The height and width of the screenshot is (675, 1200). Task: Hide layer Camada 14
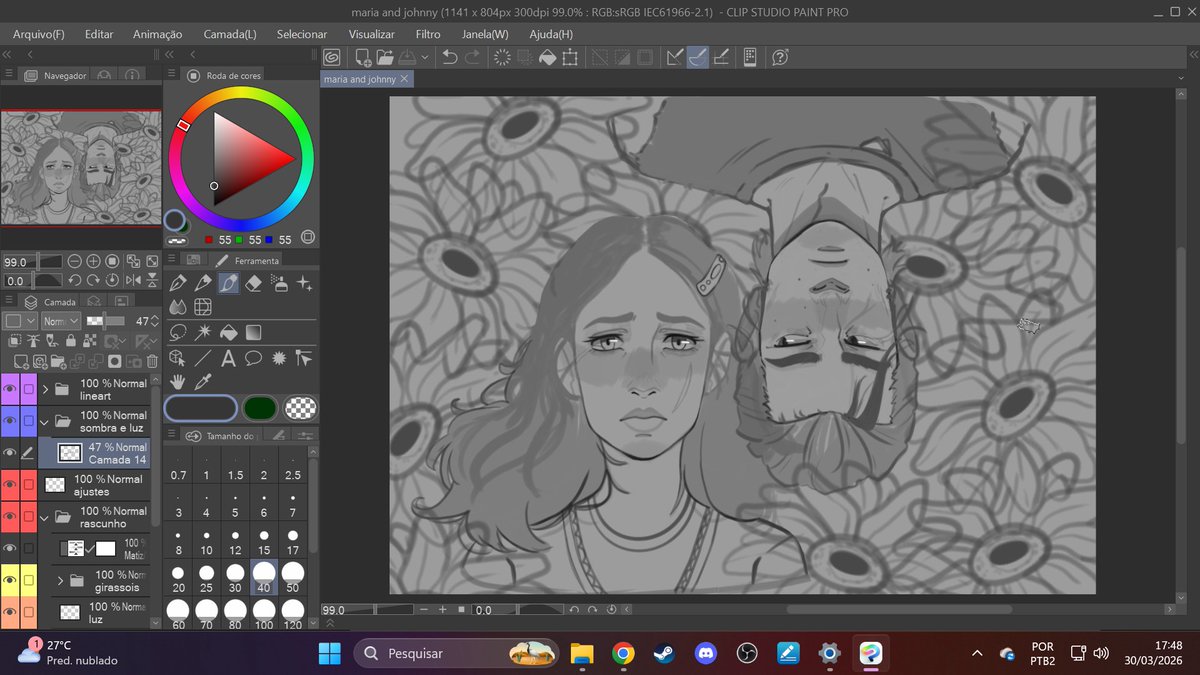click(11, 453)
